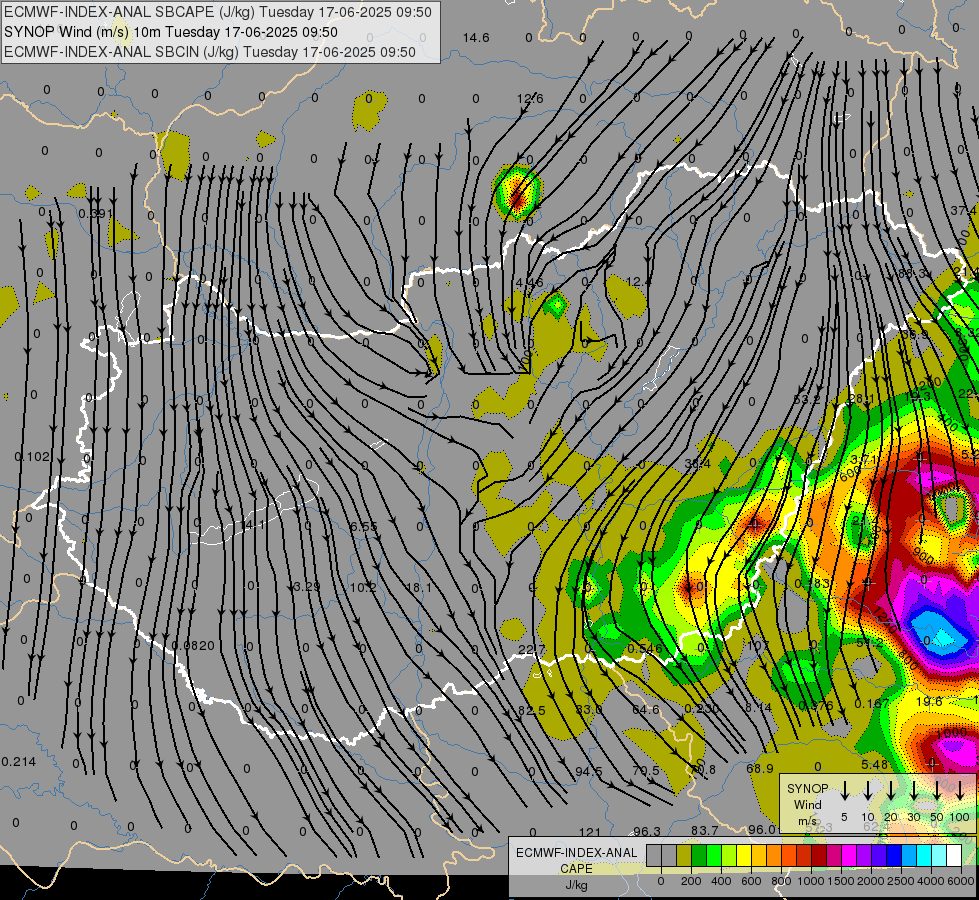Click the 6000 tick label in CAPE legend

(x=962, y=881)
